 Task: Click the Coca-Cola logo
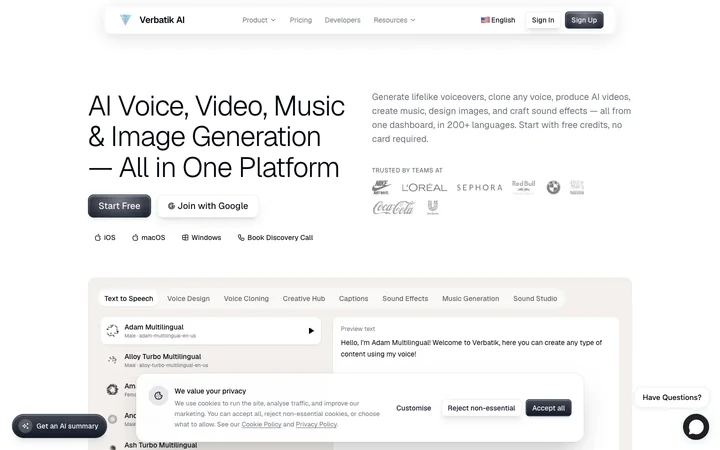point(394,208)
